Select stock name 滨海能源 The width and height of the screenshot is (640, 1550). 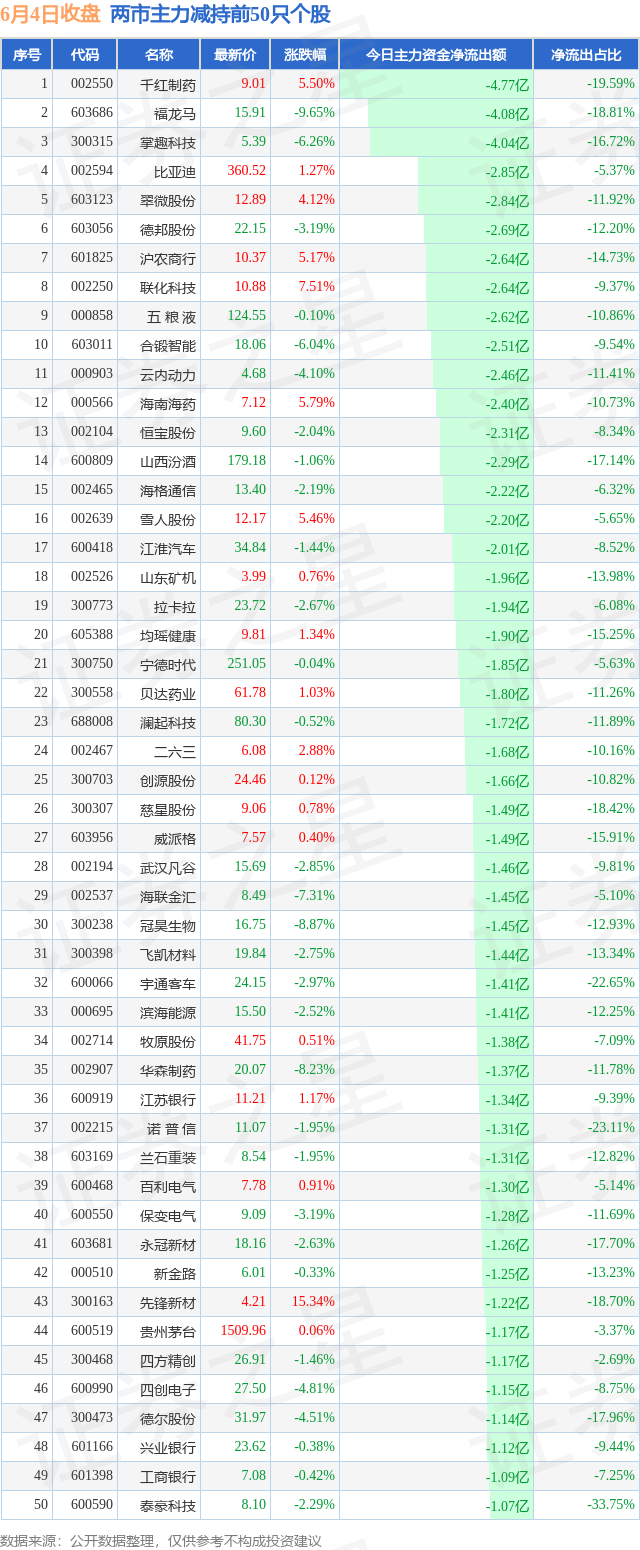click(x=168, y=1012)
